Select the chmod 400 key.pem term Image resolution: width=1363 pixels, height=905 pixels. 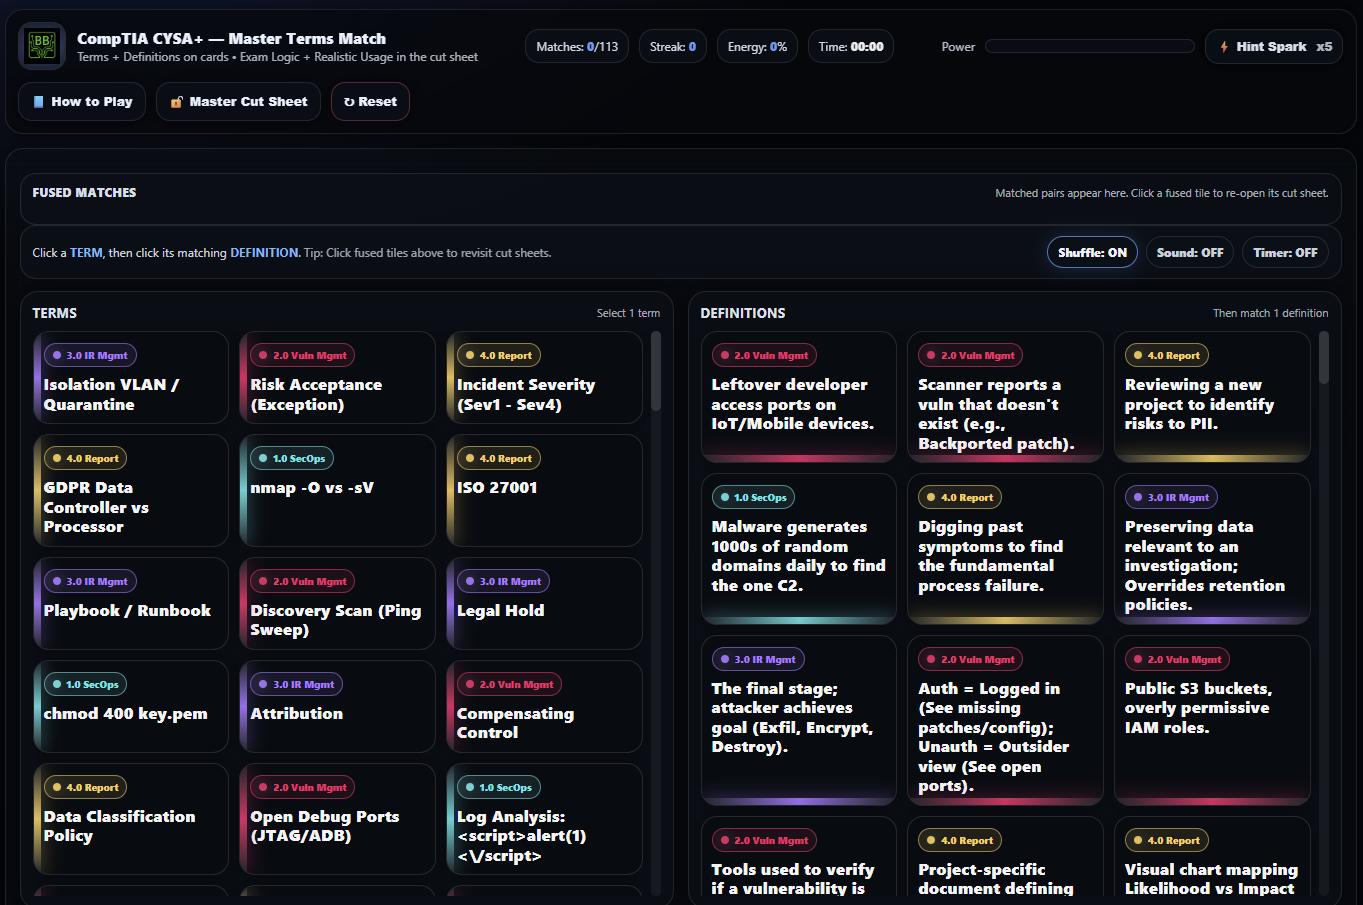pyautogui.click(x=131, y=706)
